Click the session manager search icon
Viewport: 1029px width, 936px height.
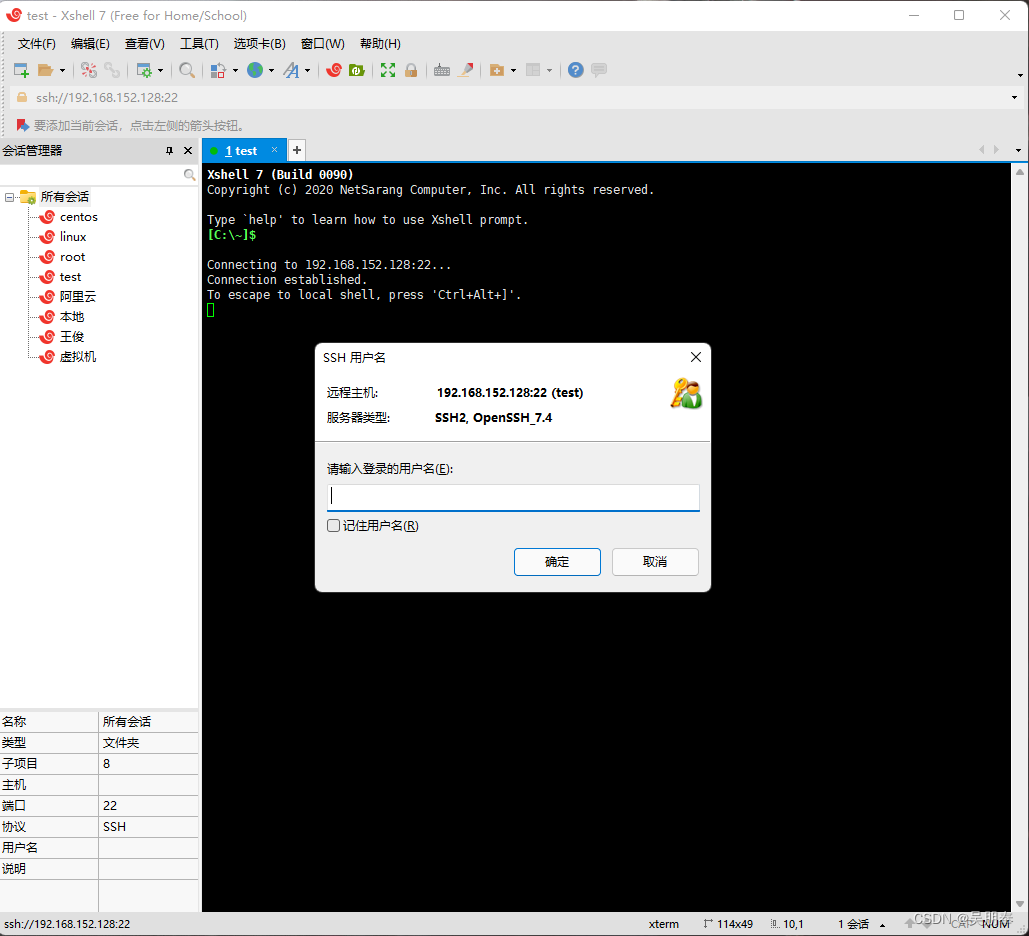click(189, 175)
